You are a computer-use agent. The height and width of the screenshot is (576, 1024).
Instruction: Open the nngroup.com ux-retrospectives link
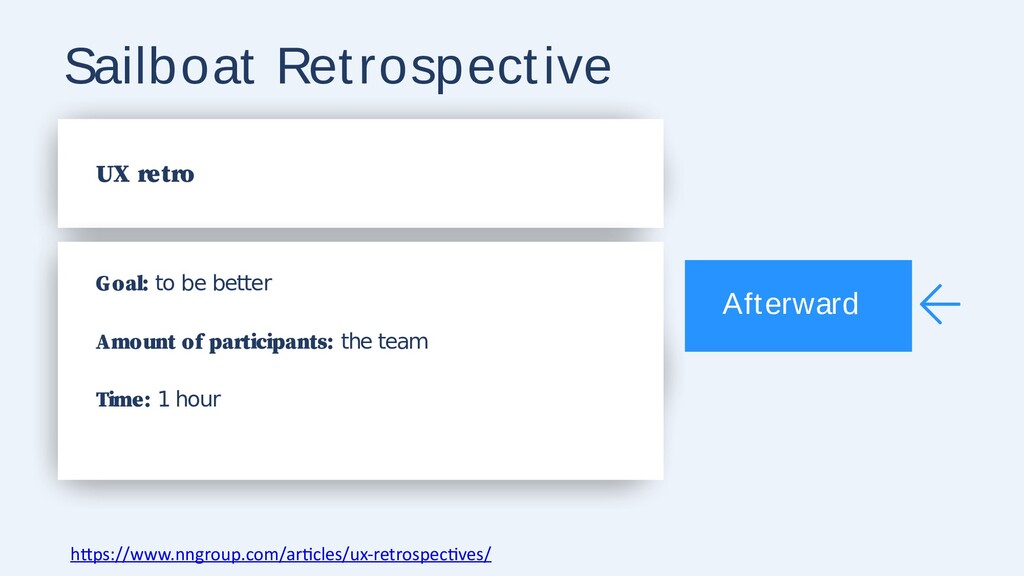click(281, 554)
